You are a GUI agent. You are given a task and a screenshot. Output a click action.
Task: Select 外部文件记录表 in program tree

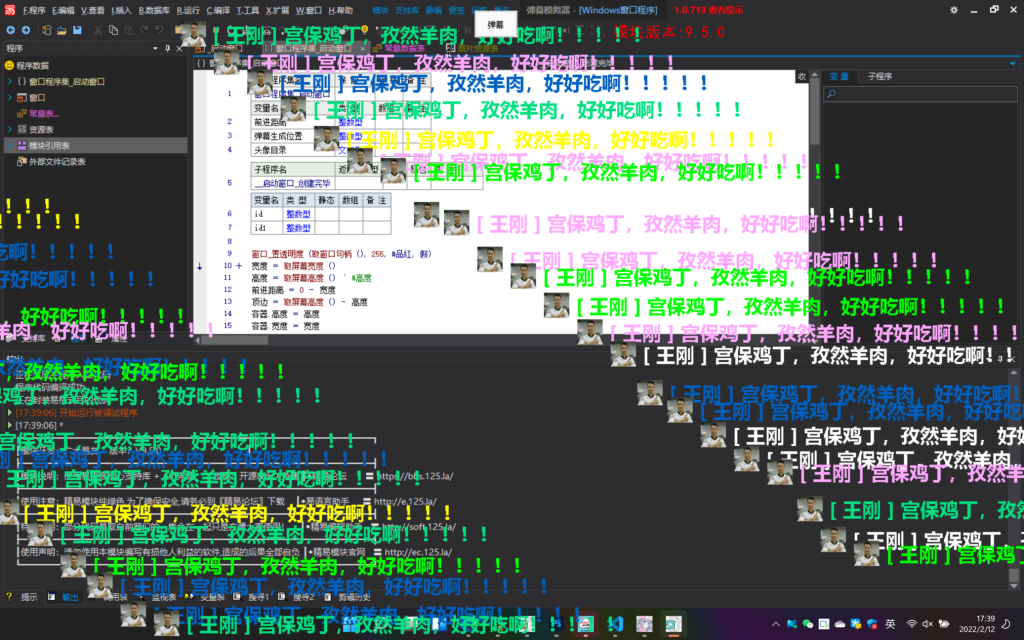pyautogui.click(x=56, y=161)
